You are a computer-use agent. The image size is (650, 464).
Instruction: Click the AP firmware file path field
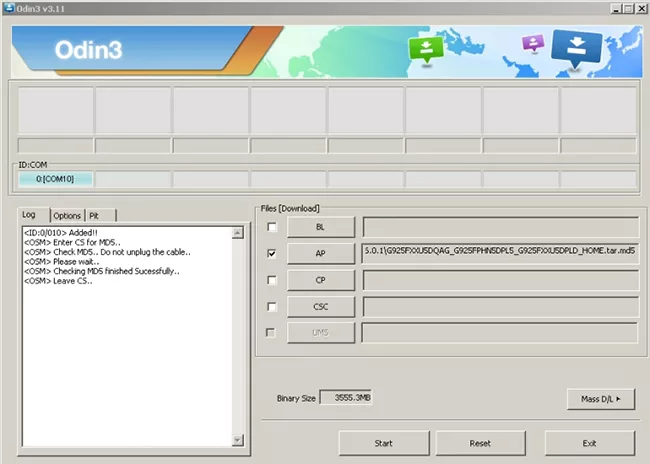500,254
